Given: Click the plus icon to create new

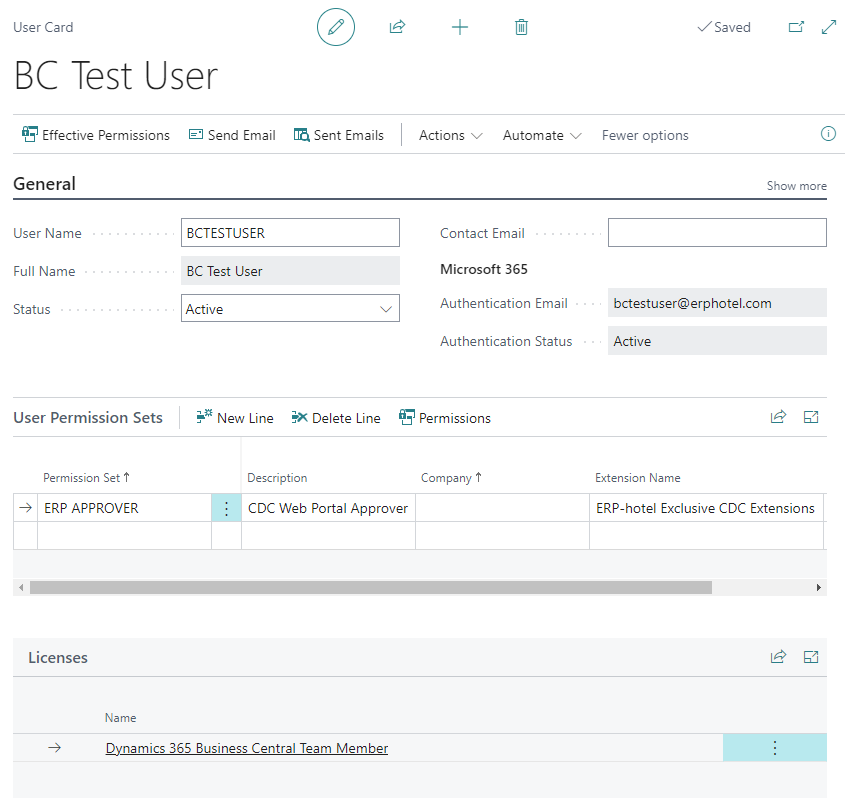Looking at the screenshot, I should click(459, 27).
